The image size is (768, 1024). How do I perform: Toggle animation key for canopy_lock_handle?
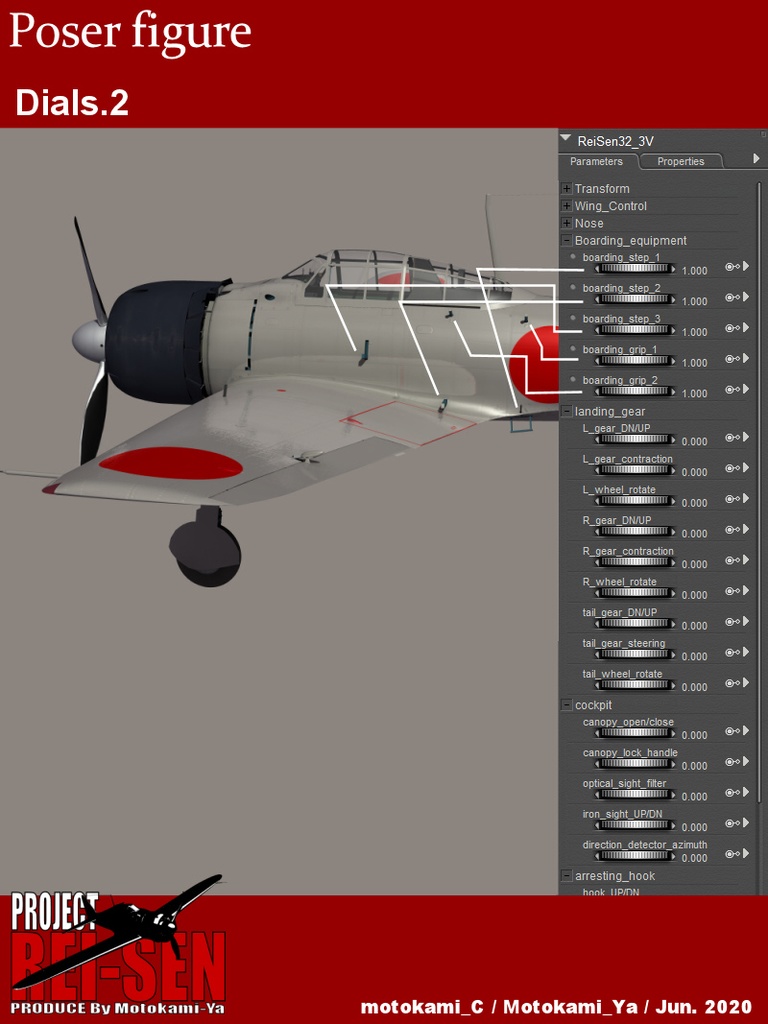coord(732,762)
